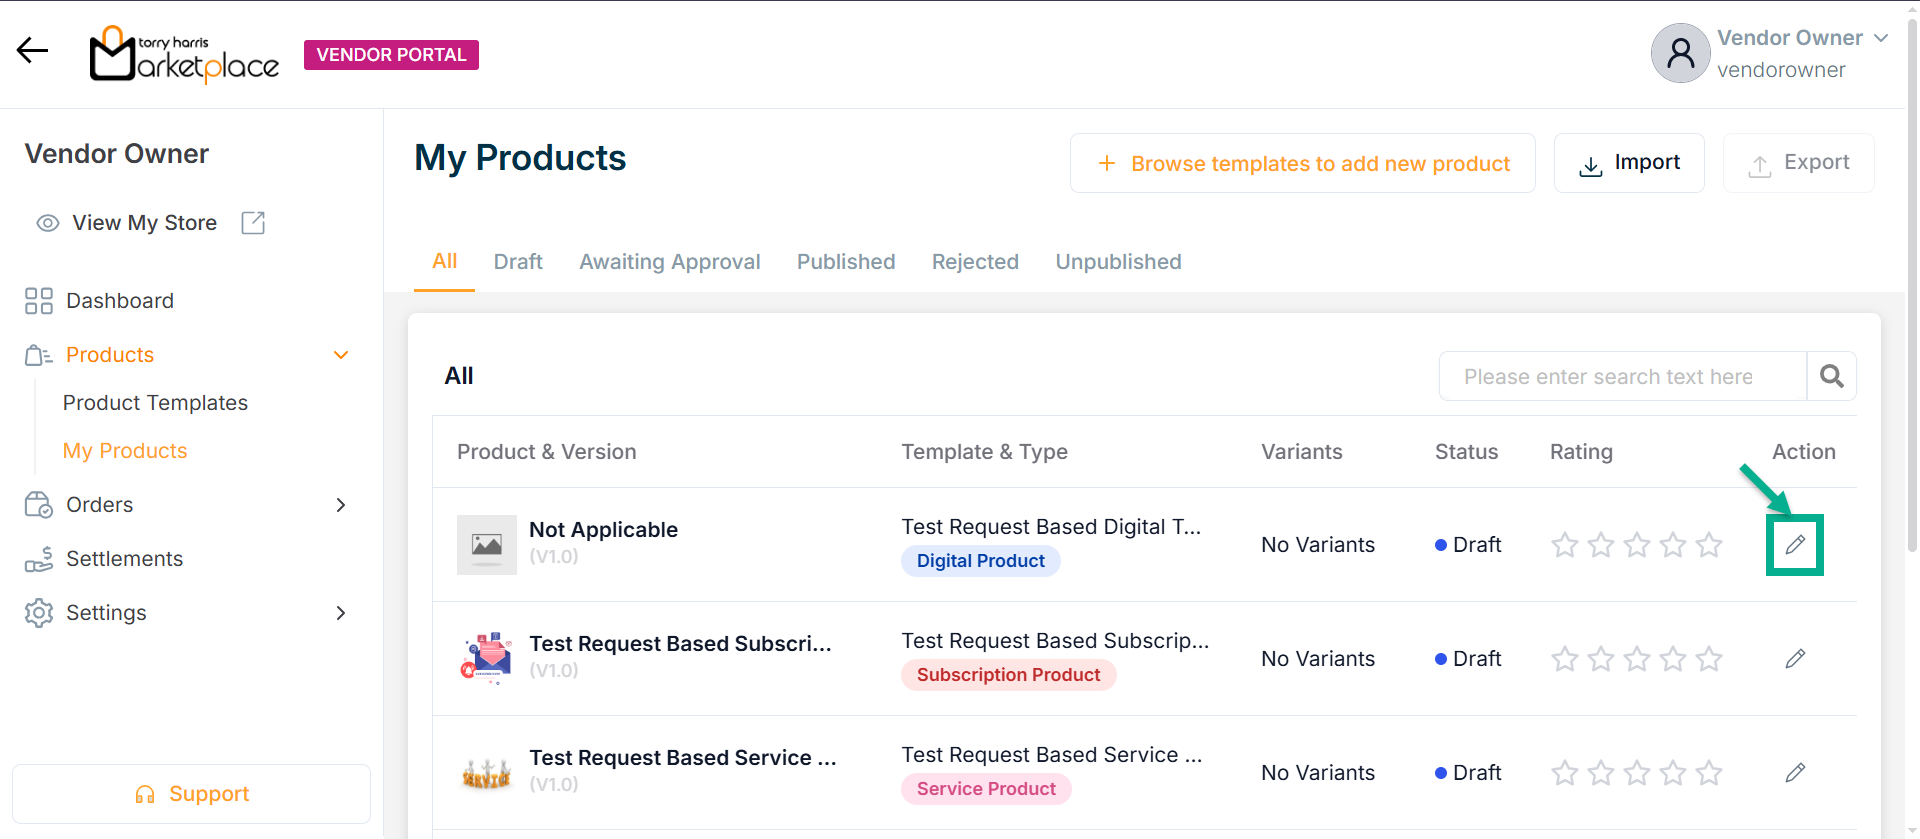Select the Published tab
This screenshot has width=1920, height=839.
tap(845, 262)
